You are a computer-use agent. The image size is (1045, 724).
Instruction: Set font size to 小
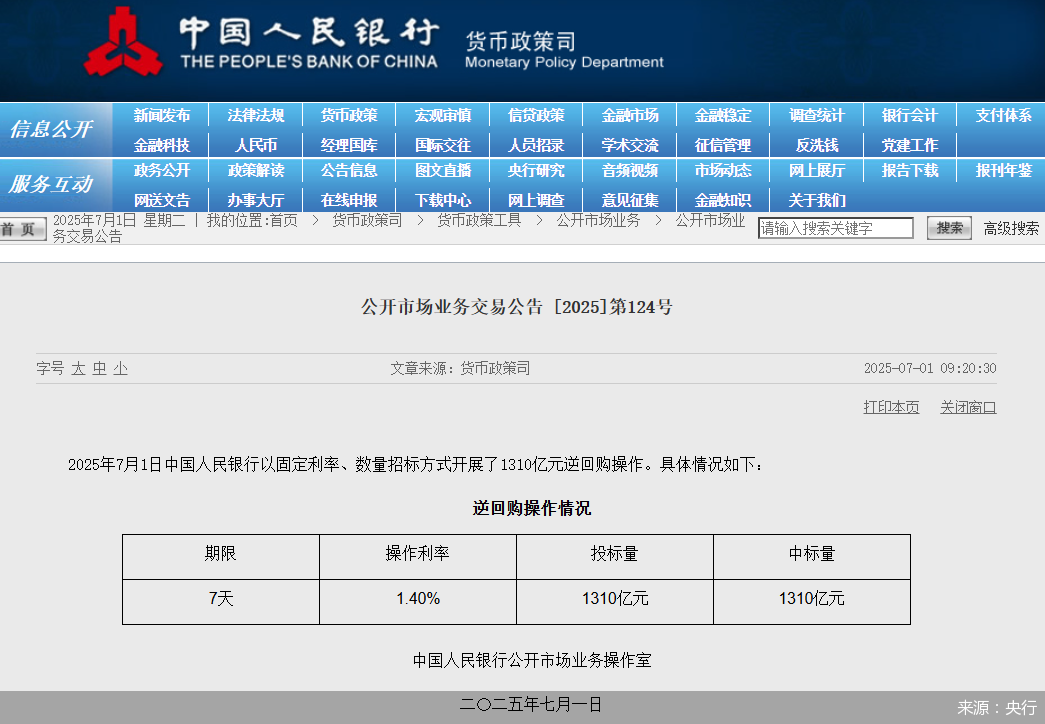[x=120, y=369]
